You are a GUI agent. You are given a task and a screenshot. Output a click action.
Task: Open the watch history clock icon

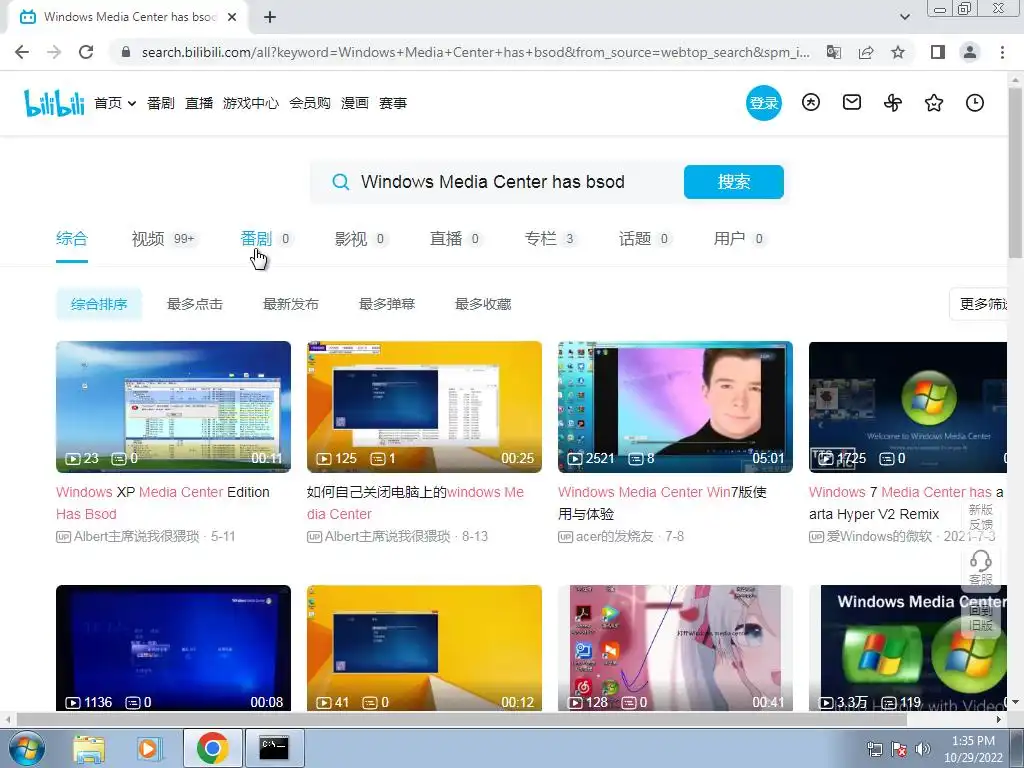[x=975, y=103]
